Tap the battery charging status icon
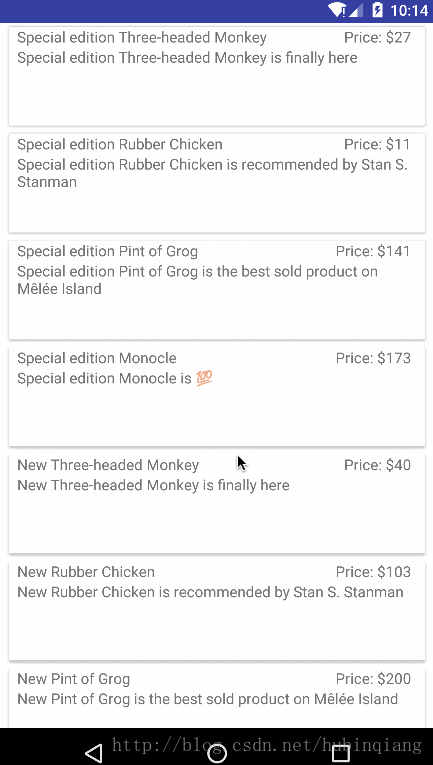 pos(377,10)
